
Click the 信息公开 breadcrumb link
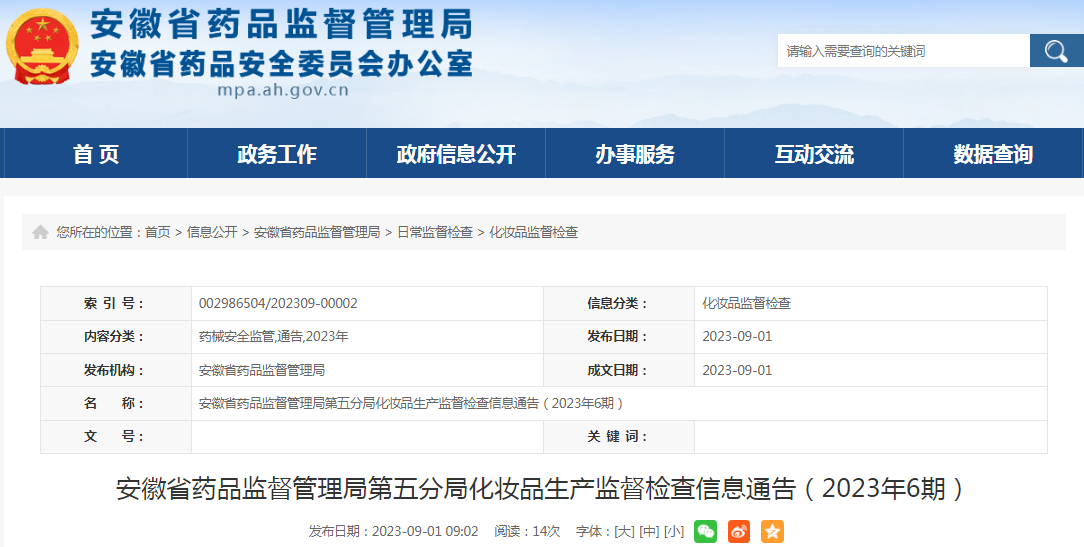tap(212, 232)
